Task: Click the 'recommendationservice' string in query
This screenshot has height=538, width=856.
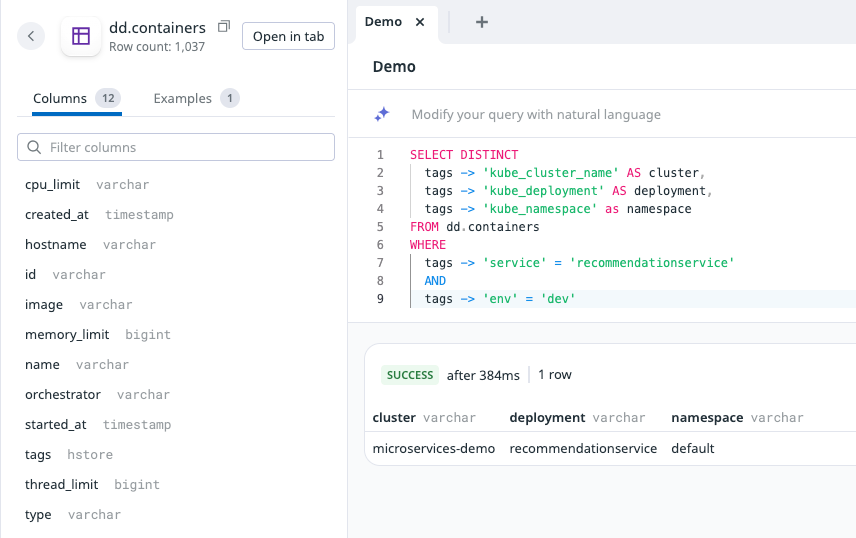Action: (x=652, y=263)
